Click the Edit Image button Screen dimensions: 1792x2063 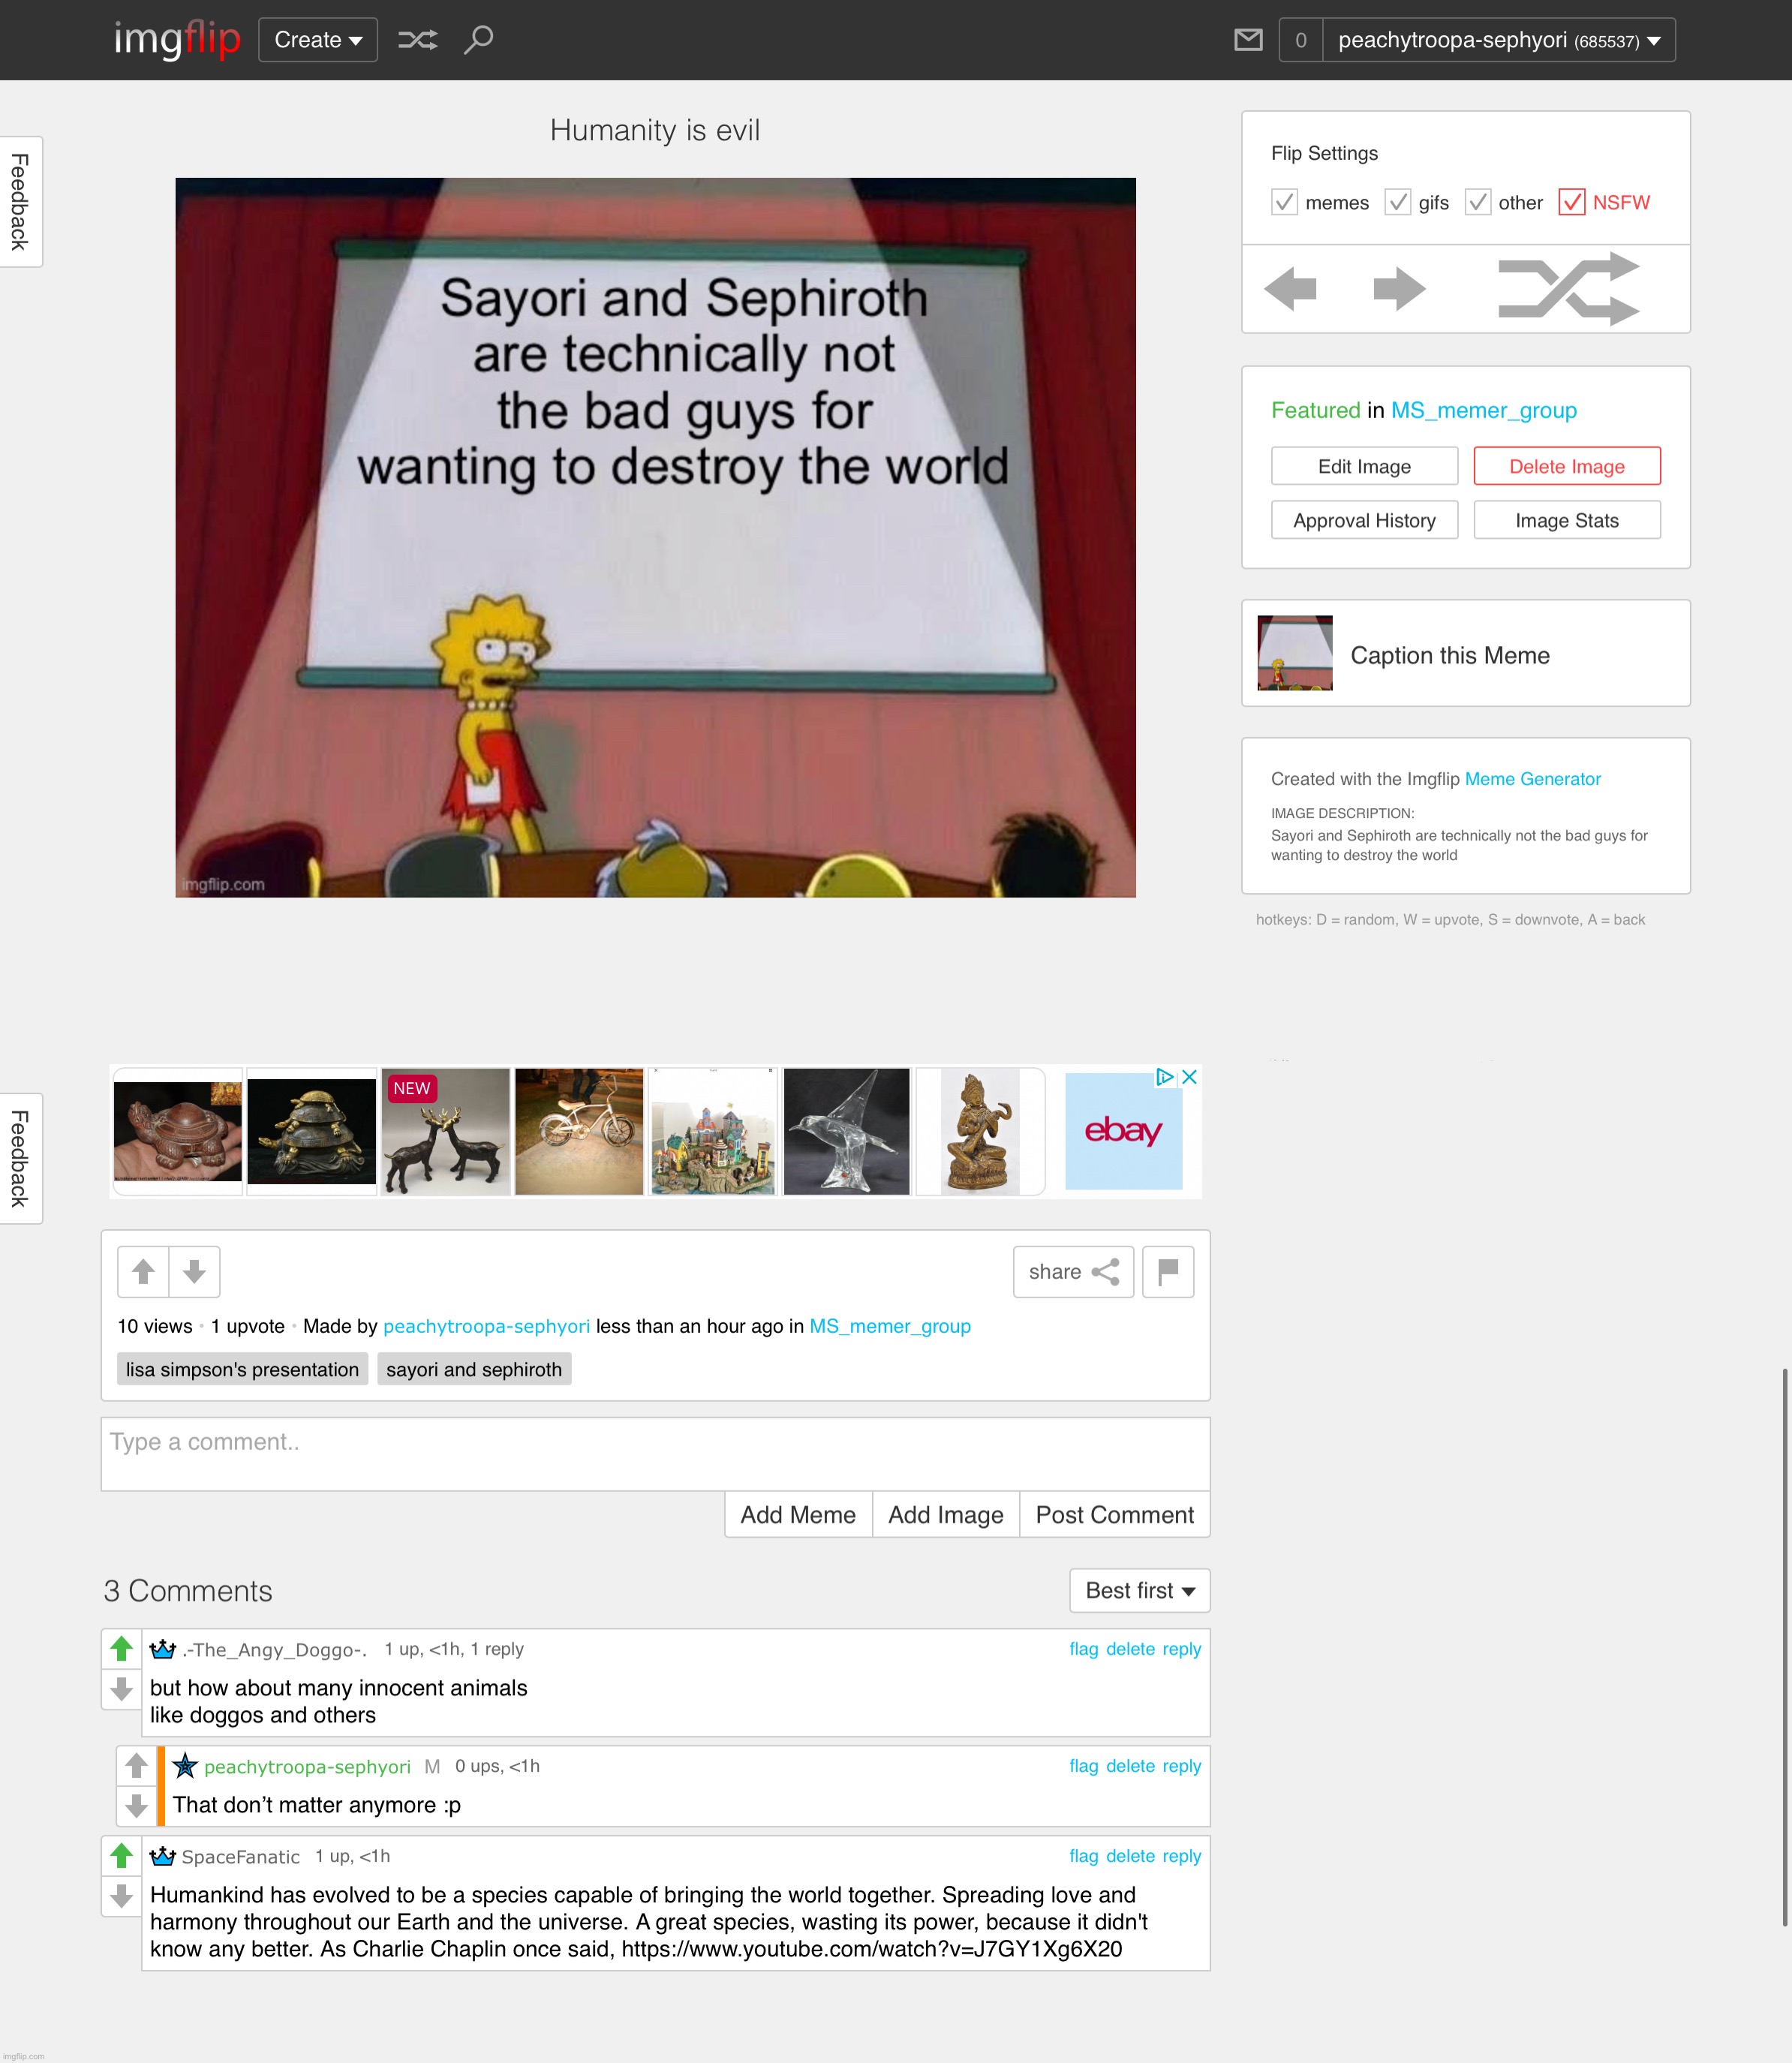click(1365, 466)
